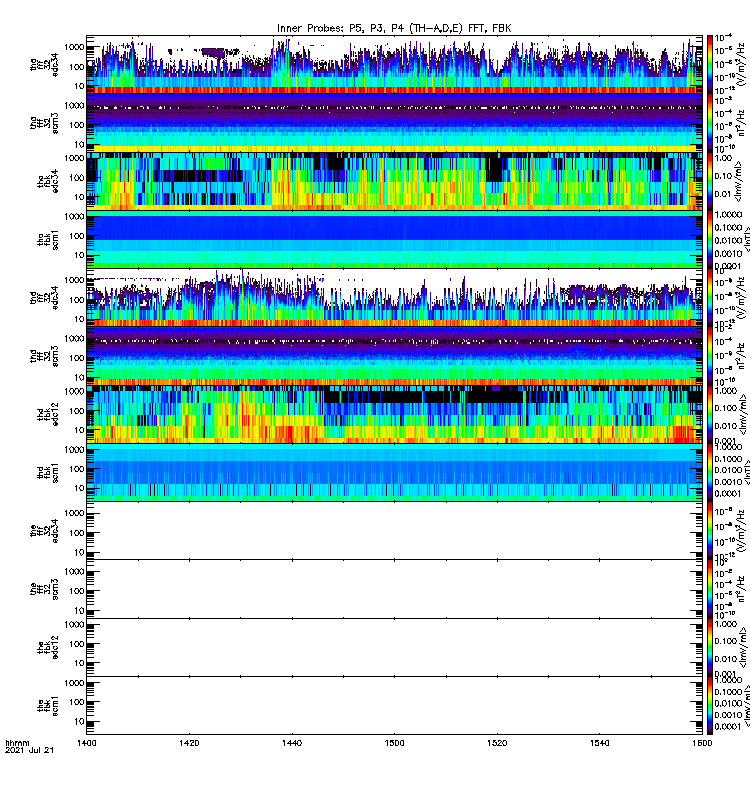The image size is (750, 800).
Task: Select the 'the fbk edc12' panel label
Action: (x=48, y=648)
